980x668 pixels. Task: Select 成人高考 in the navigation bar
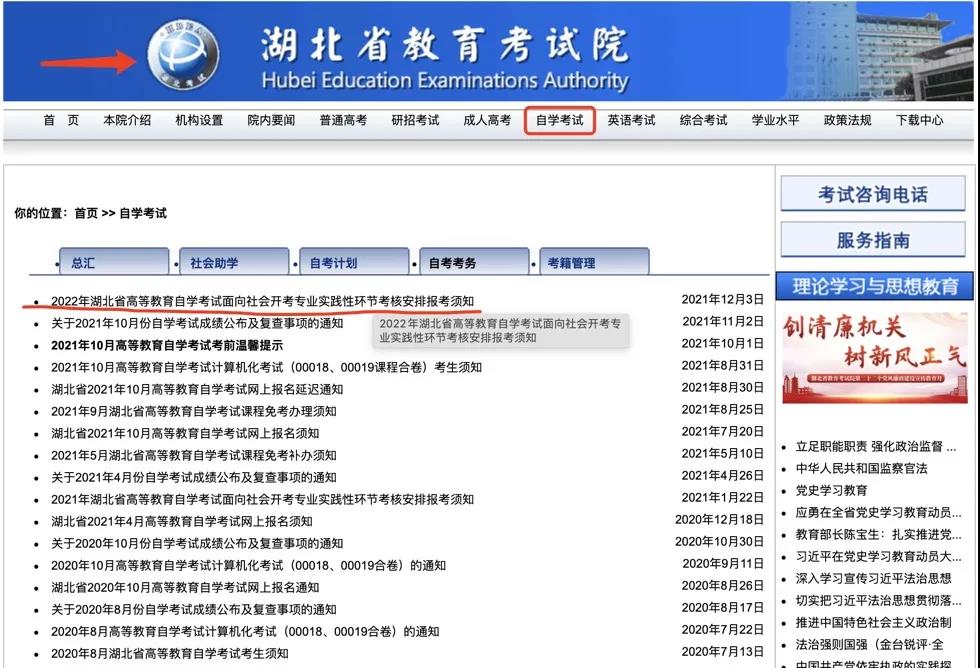coord(487,120)
